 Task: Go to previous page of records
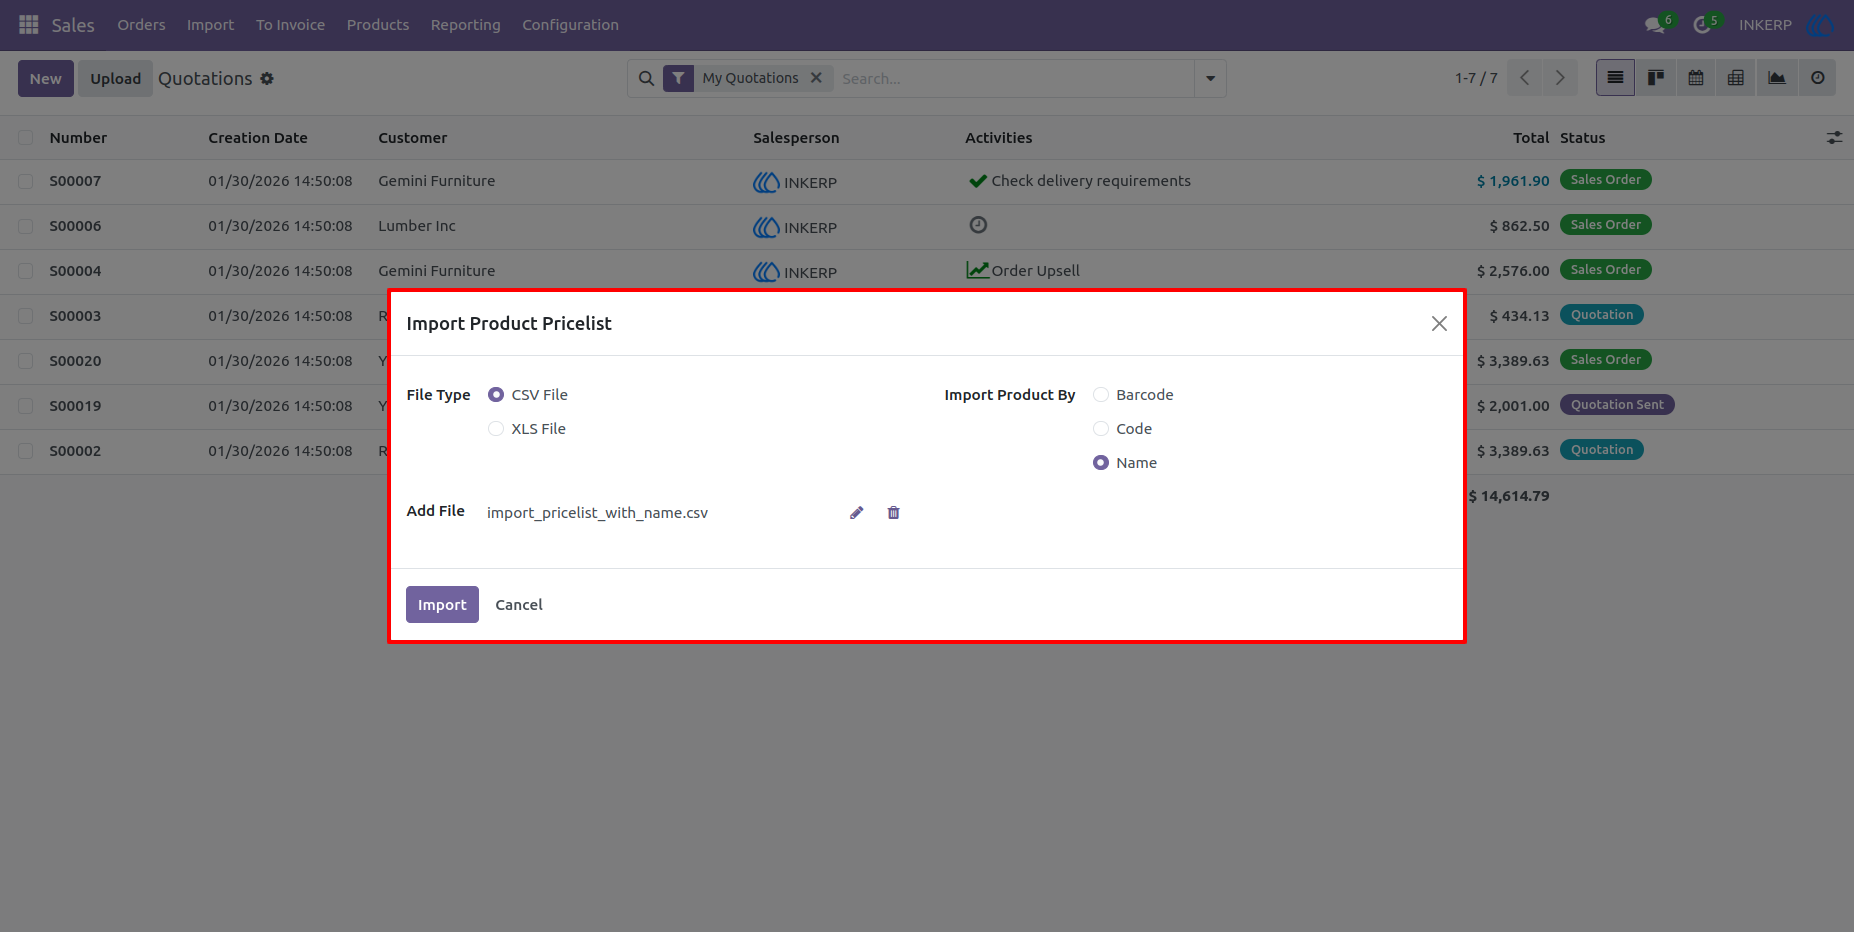point(1524,78)
